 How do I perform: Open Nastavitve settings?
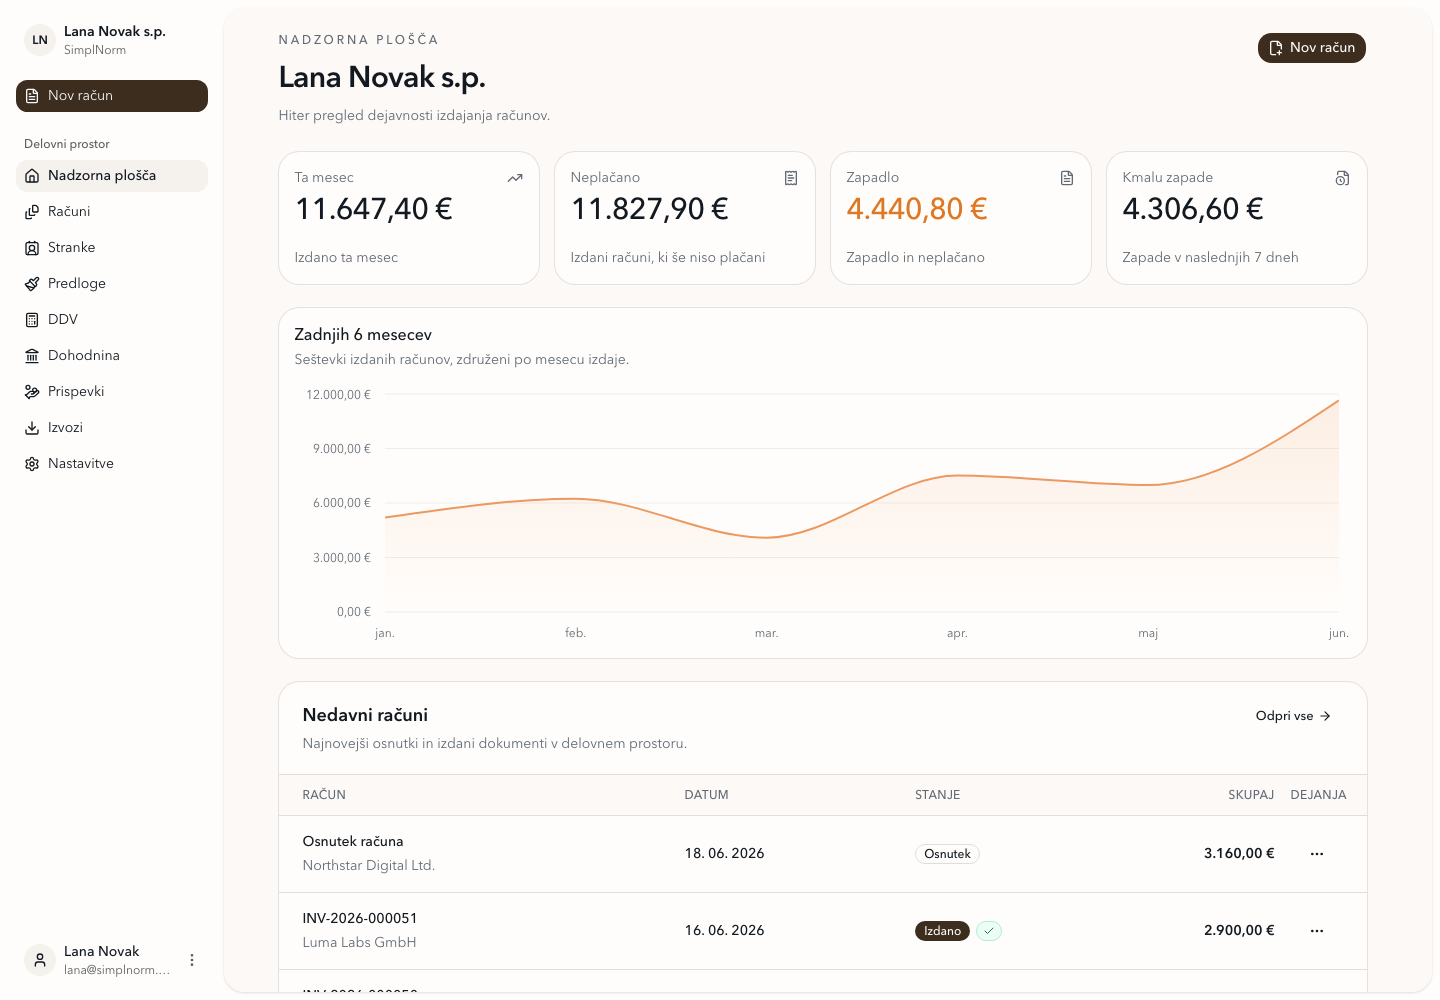pyautogui.click(x=112, y=463)
